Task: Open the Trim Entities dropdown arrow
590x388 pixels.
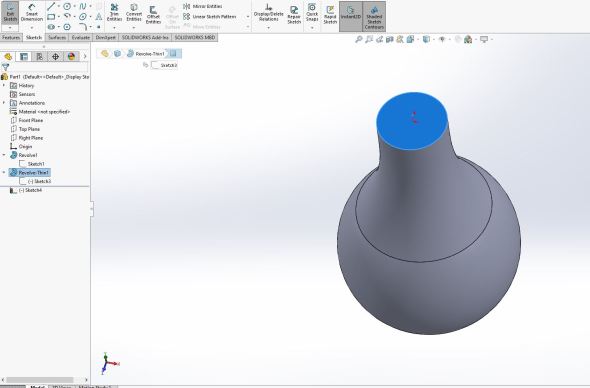Action: coord(114,28)
